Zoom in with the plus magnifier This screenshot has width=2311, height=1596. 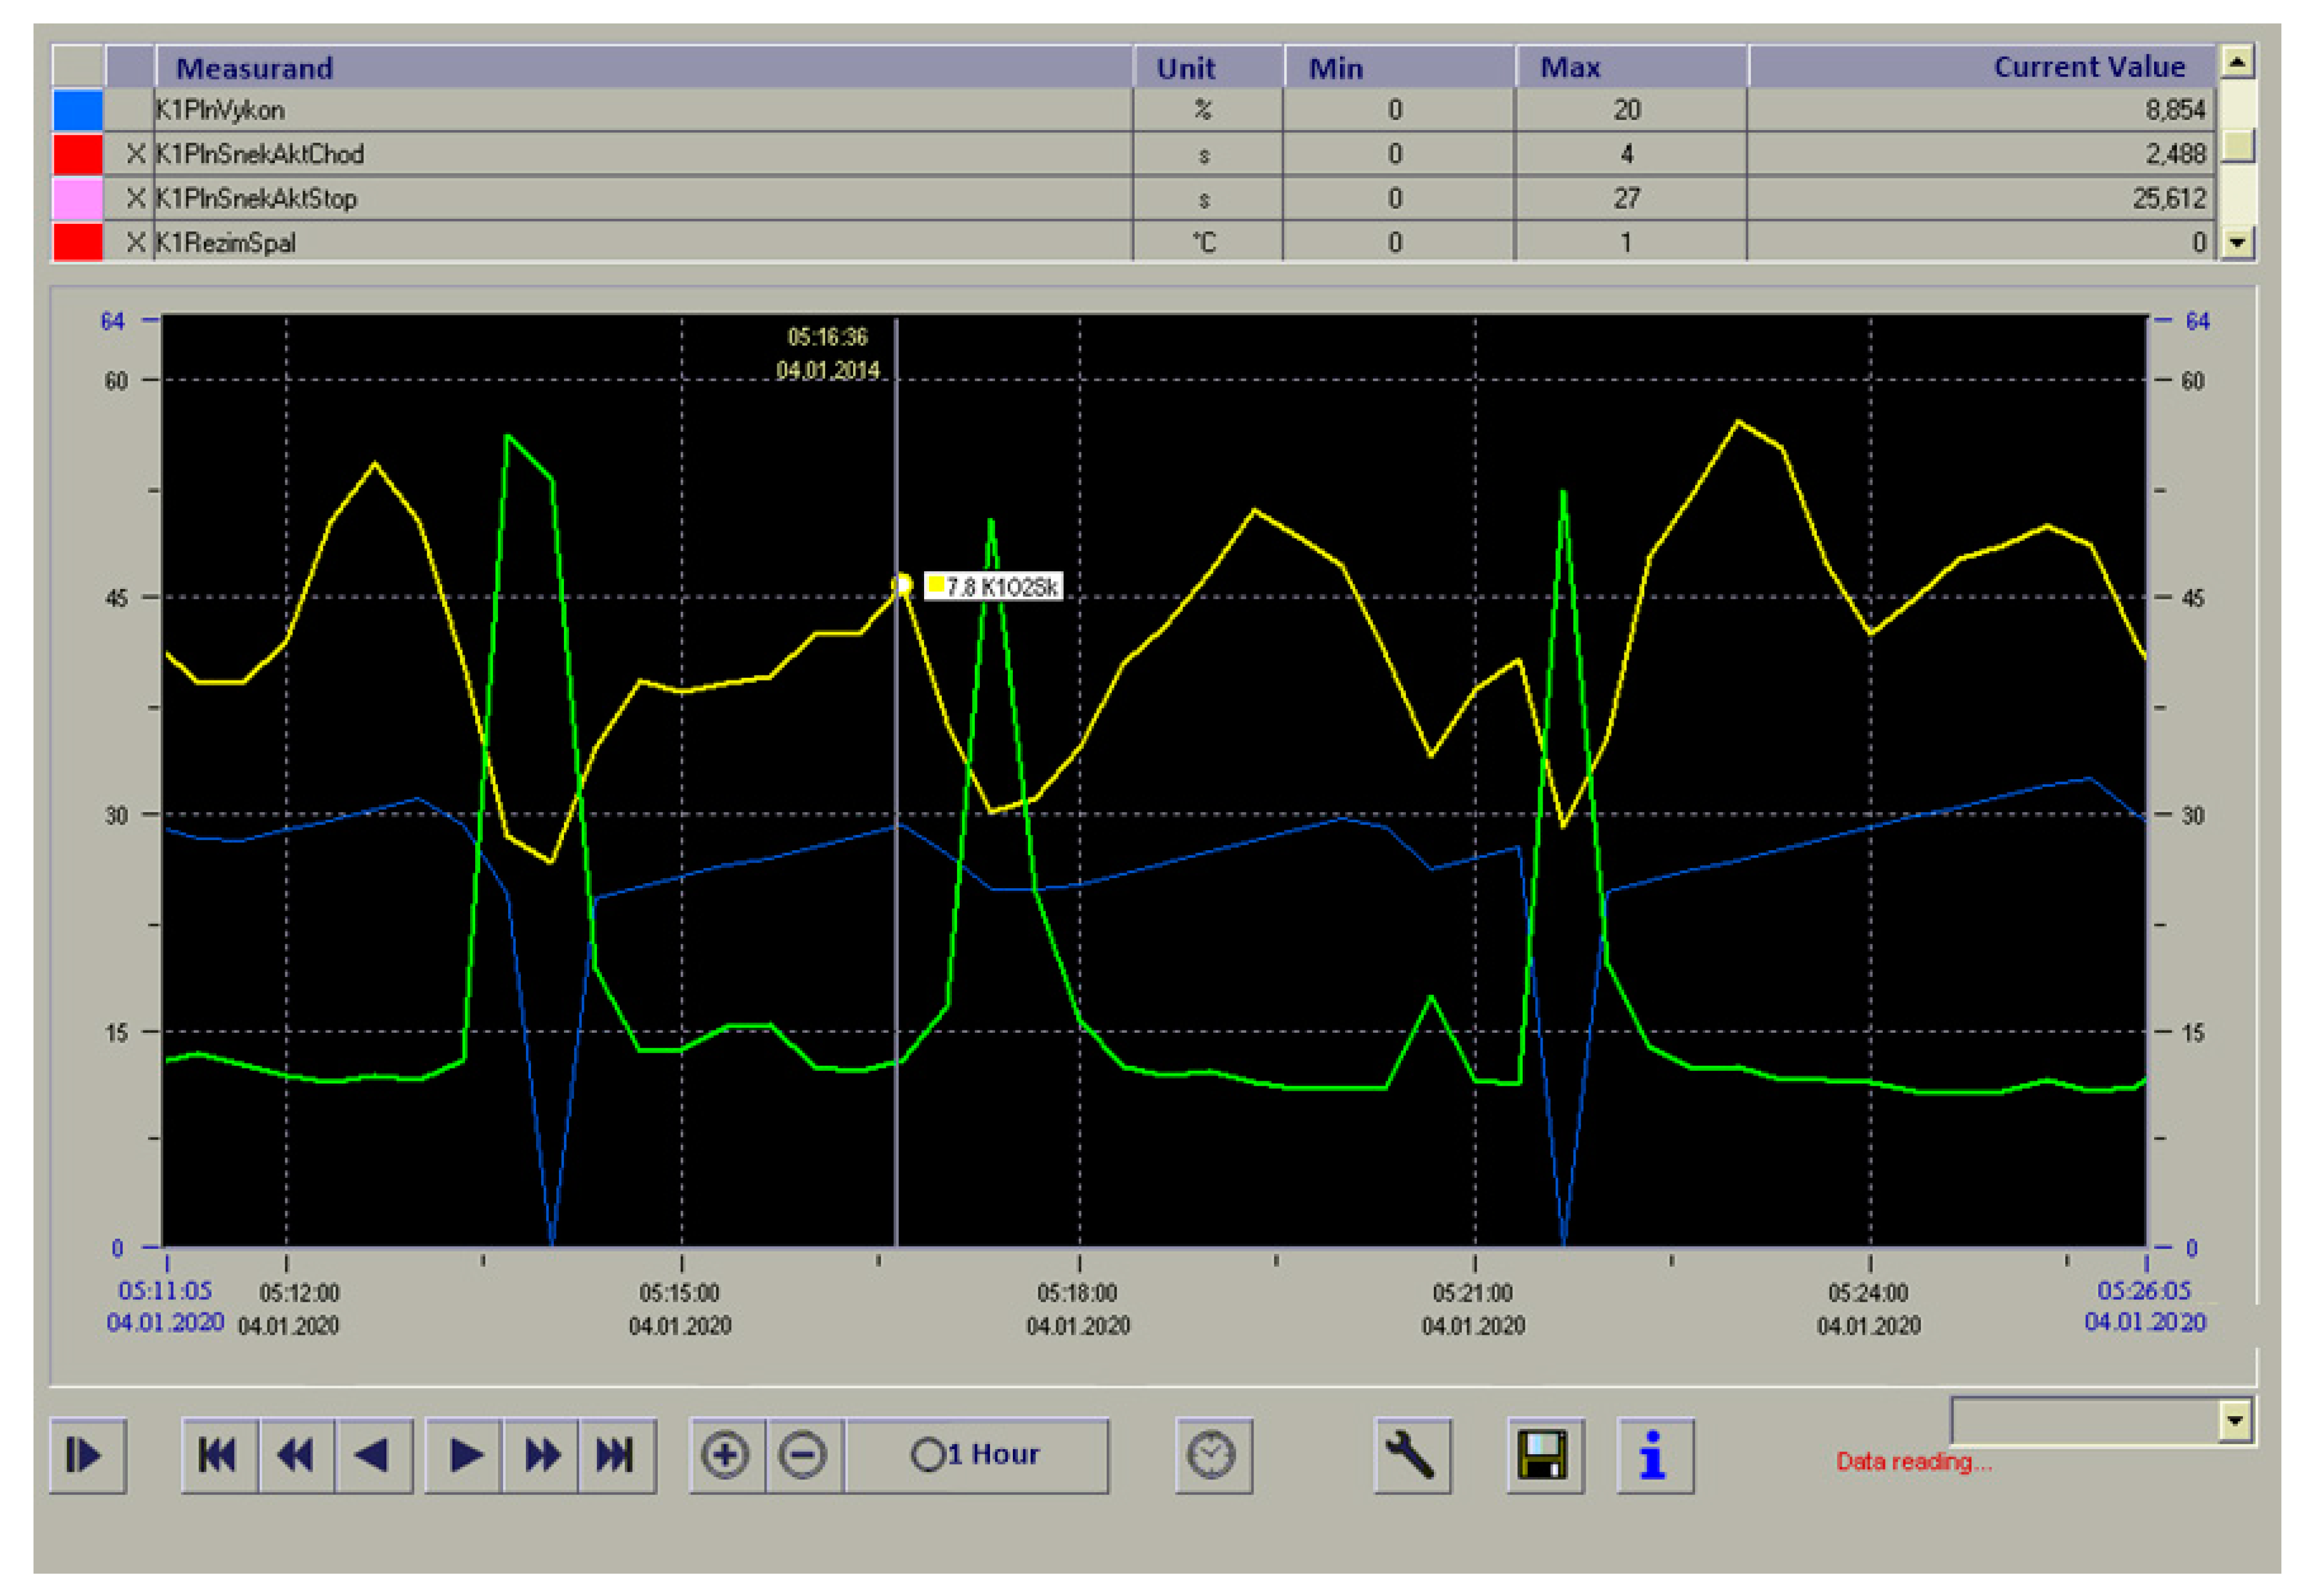(726, 1455)
